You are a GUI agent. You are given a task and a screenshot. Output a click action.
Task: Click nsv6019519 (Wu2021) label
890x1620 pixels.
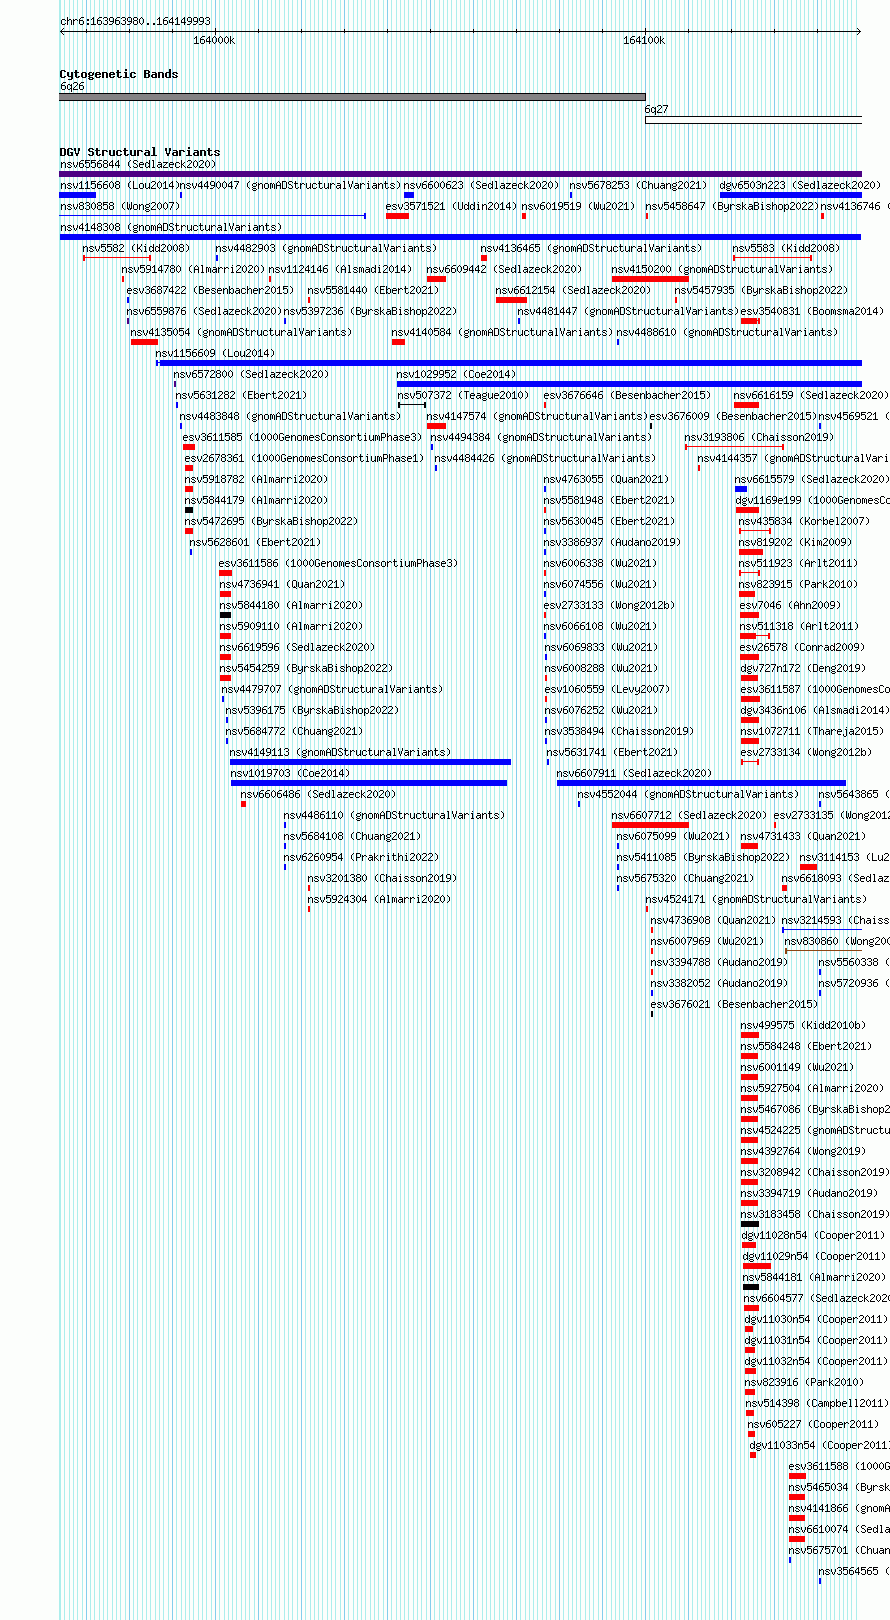pyautogui.click(x=578, y=206)
